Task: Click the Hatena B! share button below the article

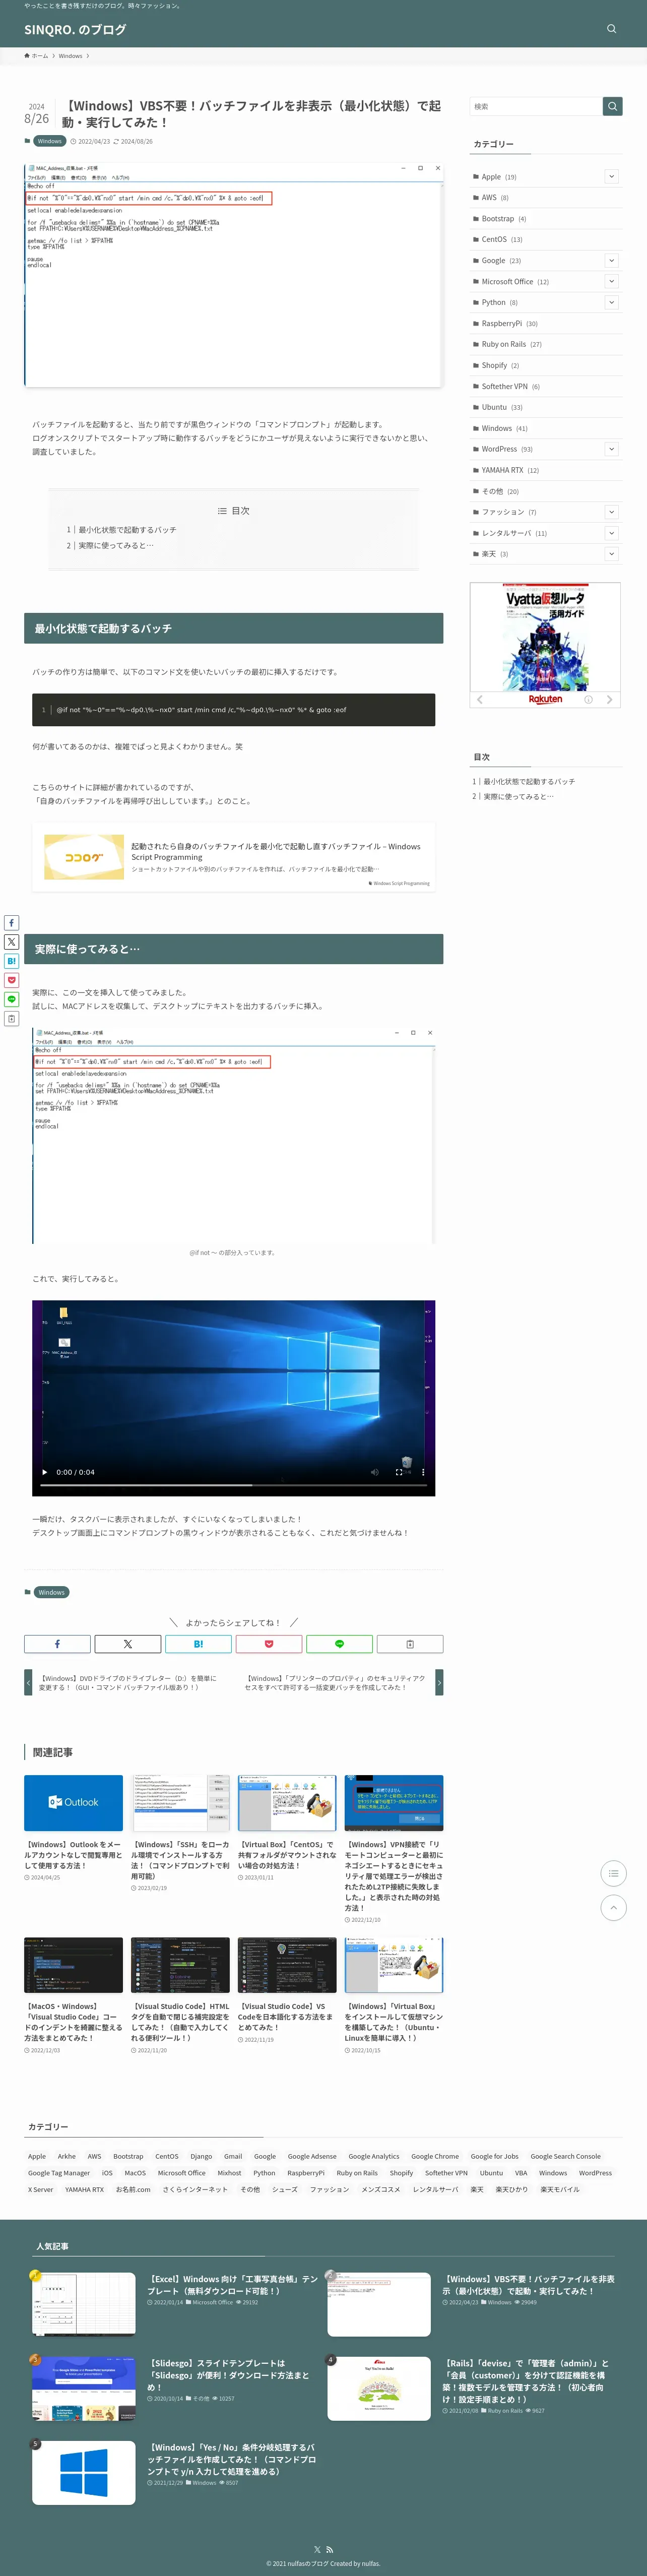Action: point(198,1644)
